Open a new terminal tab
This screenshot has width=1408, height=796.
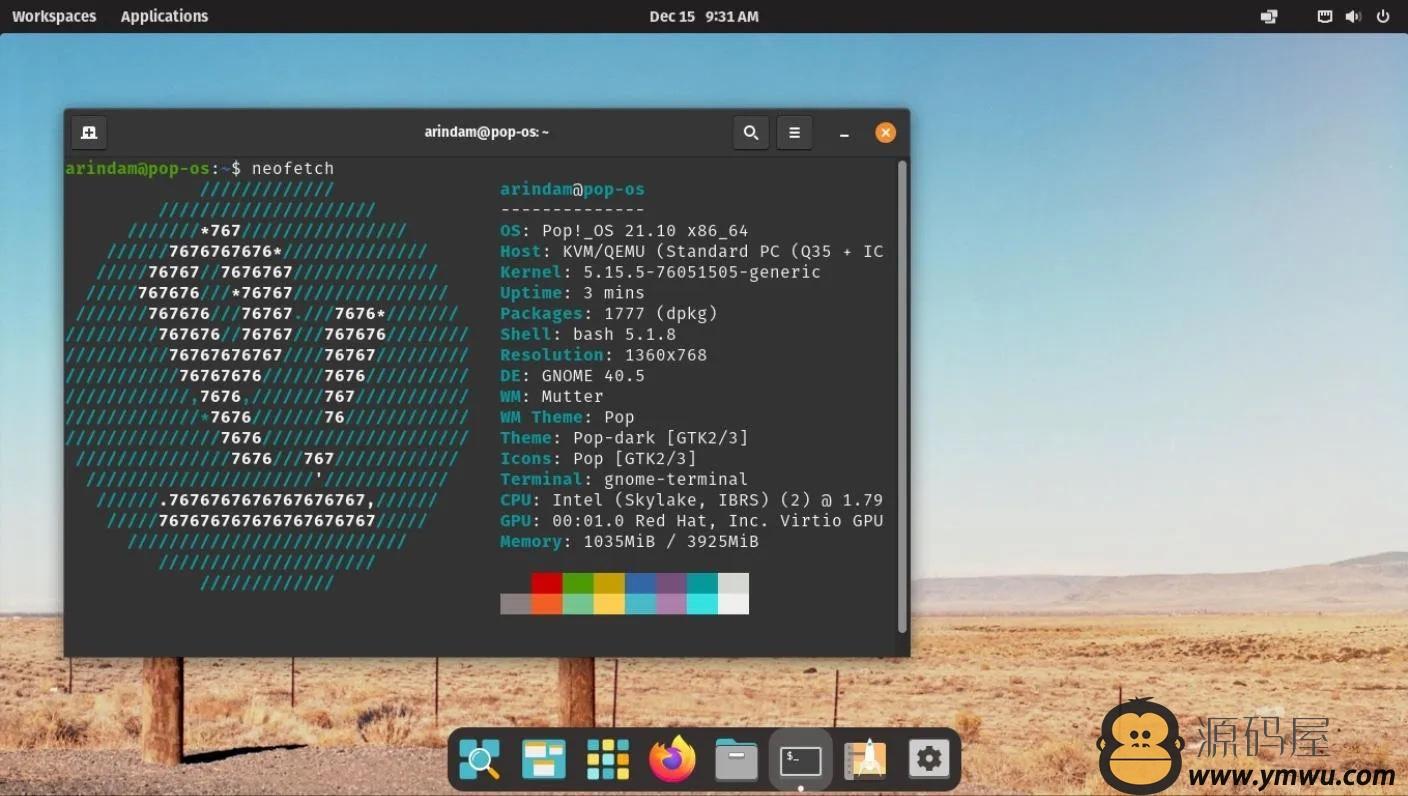(89, 132)
